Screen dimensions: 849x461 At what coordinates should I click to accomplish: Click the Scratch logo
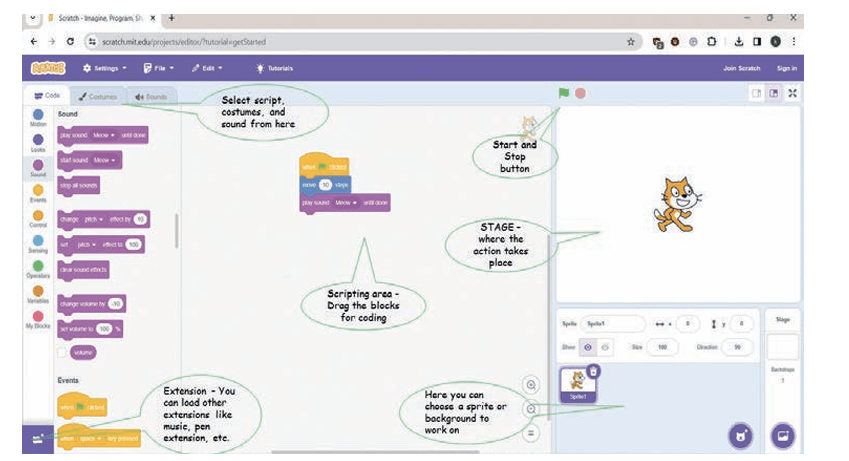coord(48,68)
